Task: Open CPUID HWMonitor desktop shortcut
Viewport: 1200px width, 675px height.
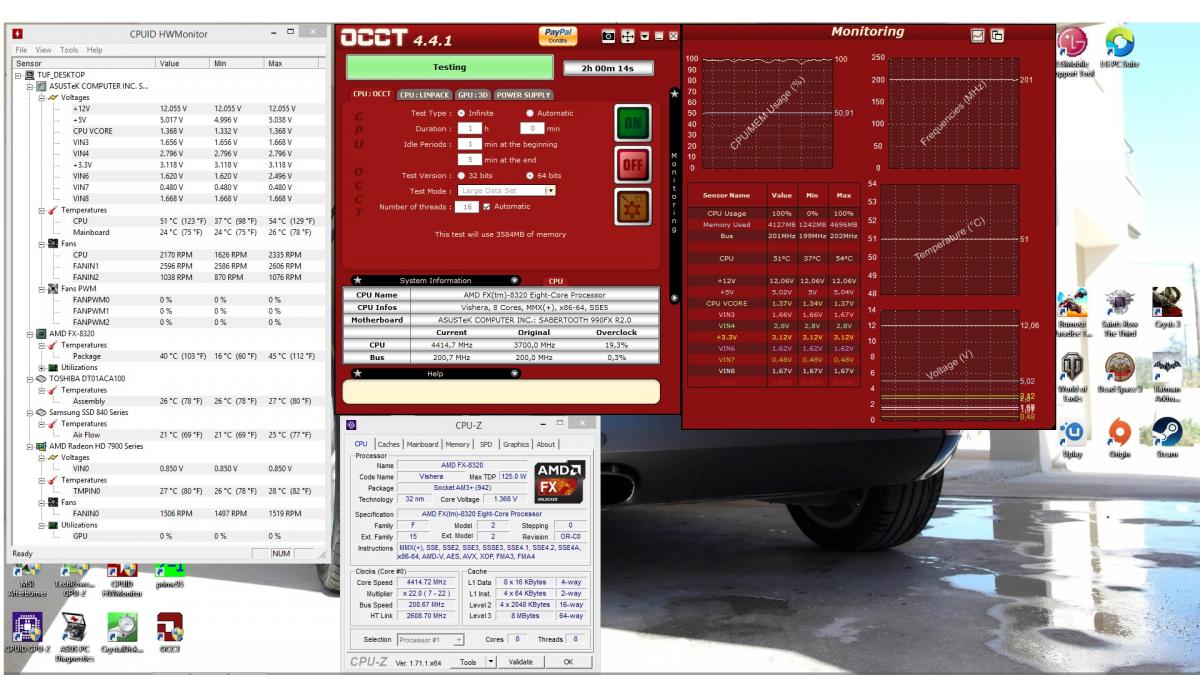Action: [122, 581]
